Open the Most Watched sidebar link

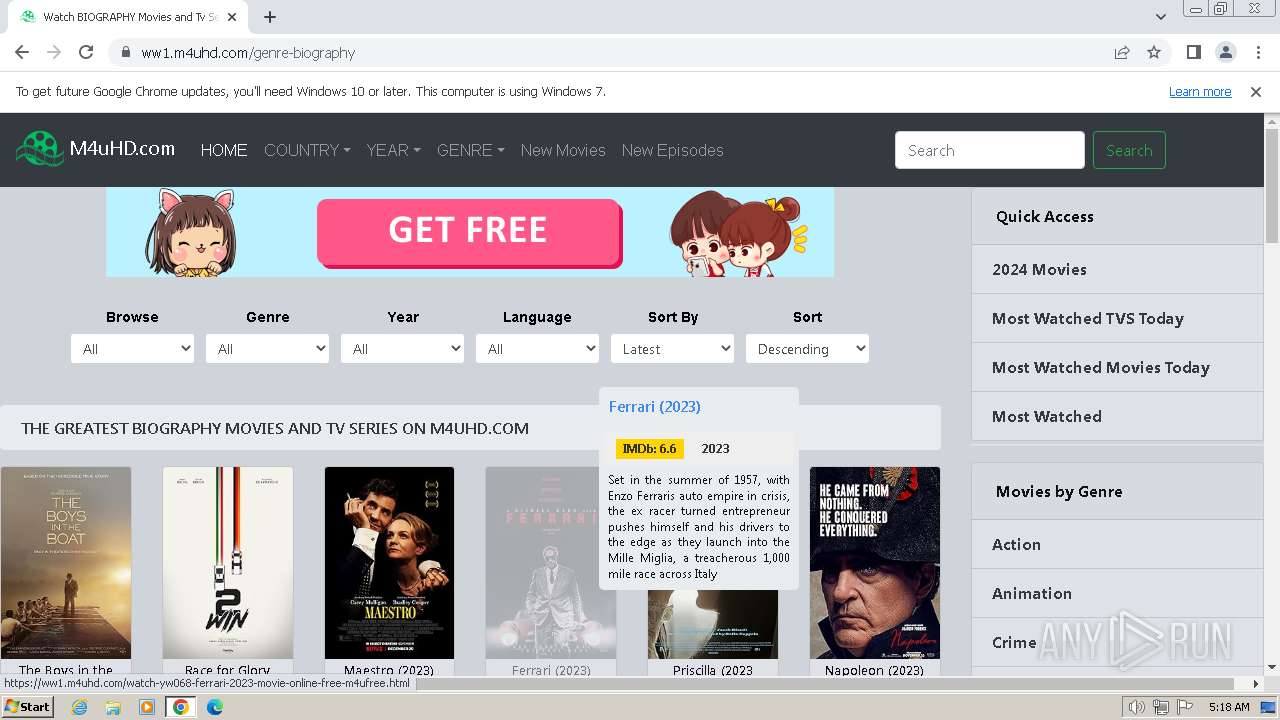pyautogui.click(x=1047, y=416)
